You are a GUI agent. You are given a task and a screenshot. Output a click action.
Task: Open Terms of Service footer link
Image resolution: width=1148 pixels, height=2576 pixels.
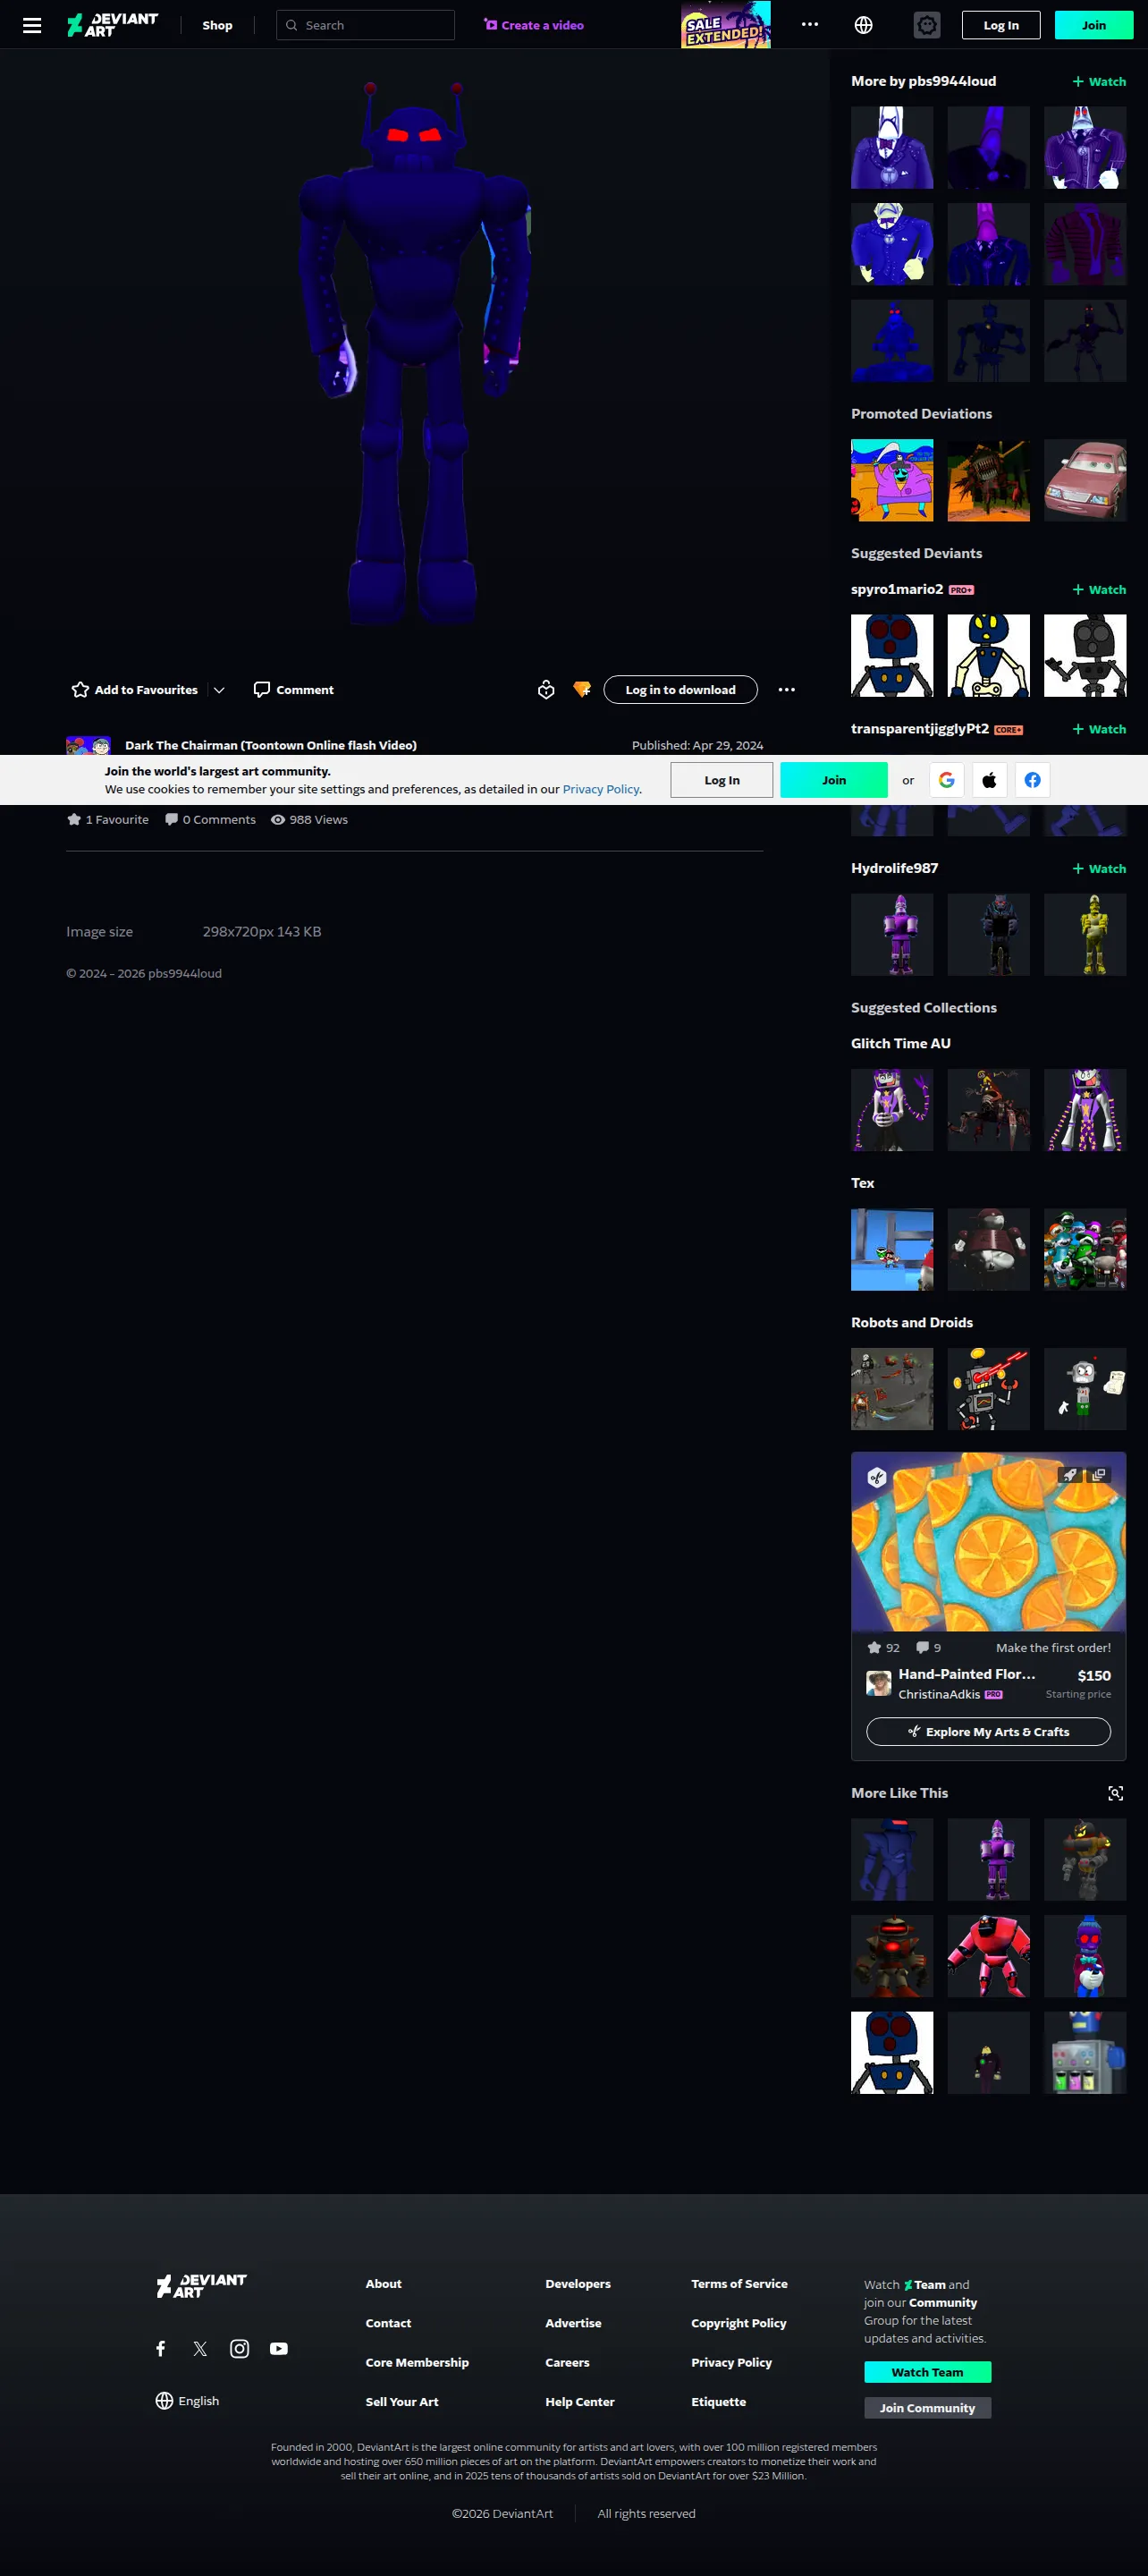tap(739, 2284)
